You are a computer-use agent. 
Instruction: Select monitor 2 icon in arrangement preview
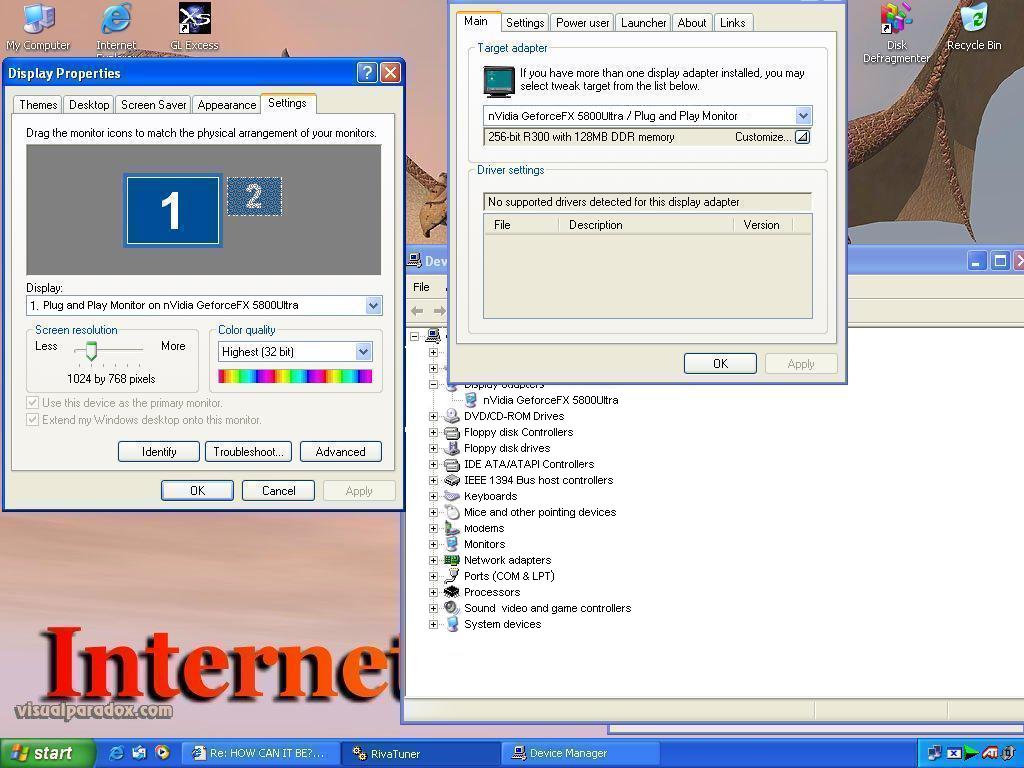pos(254,196)
